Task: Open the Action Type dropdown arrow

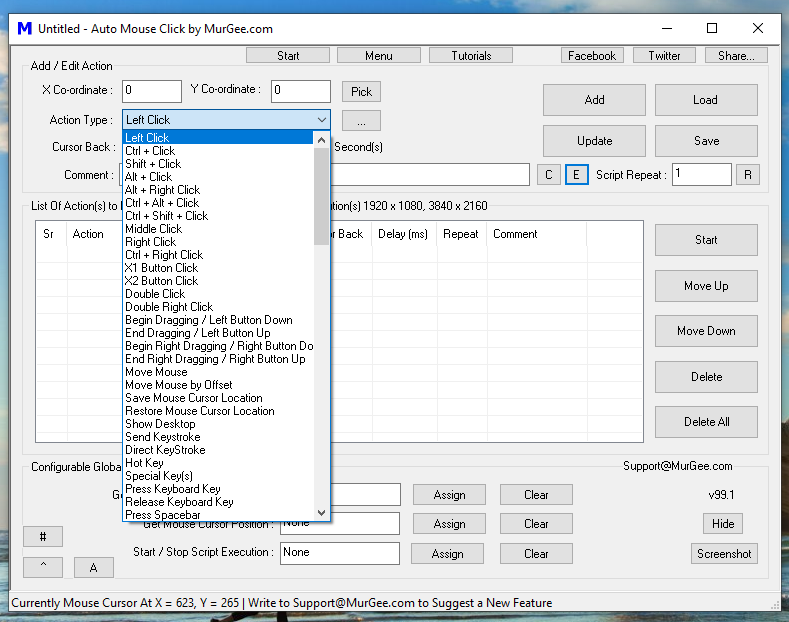Action: [322, 120]
